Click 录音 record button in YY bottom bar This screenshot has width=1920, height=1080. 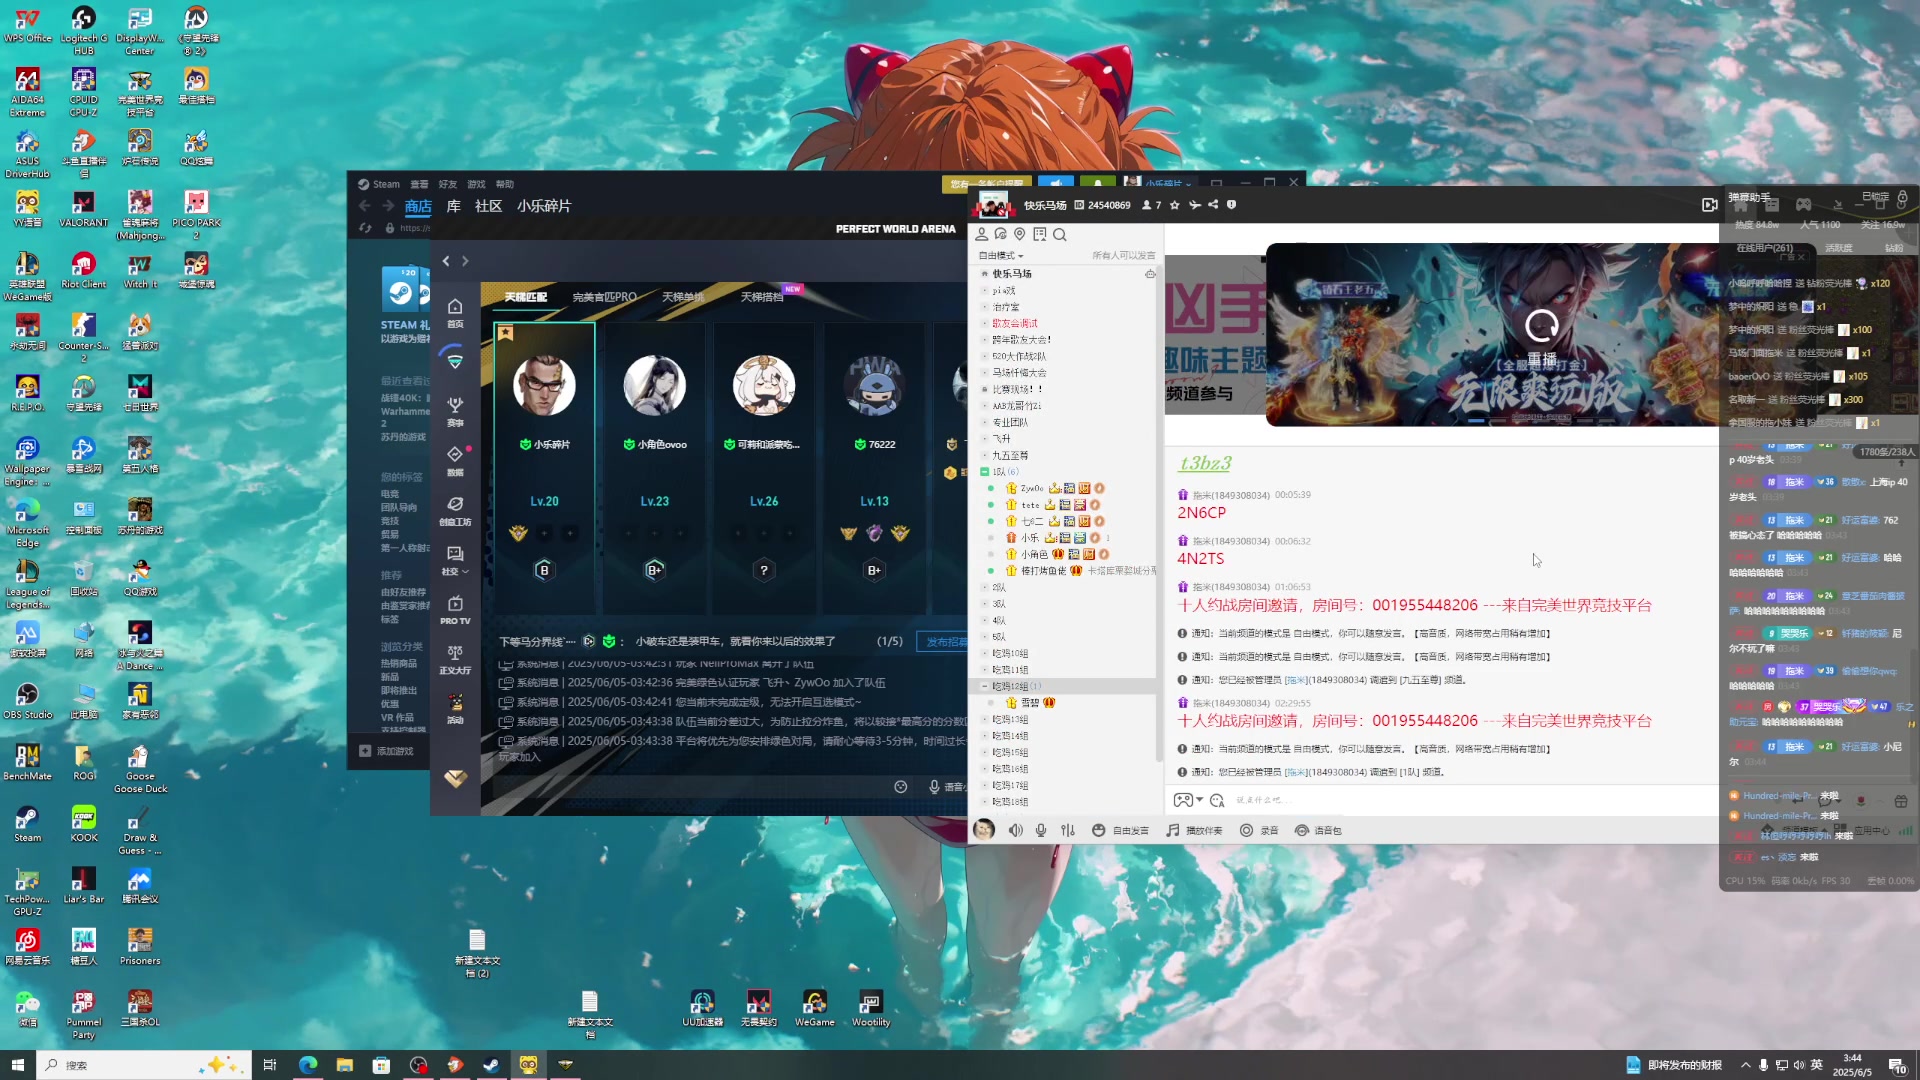(x=1259, y=830)
